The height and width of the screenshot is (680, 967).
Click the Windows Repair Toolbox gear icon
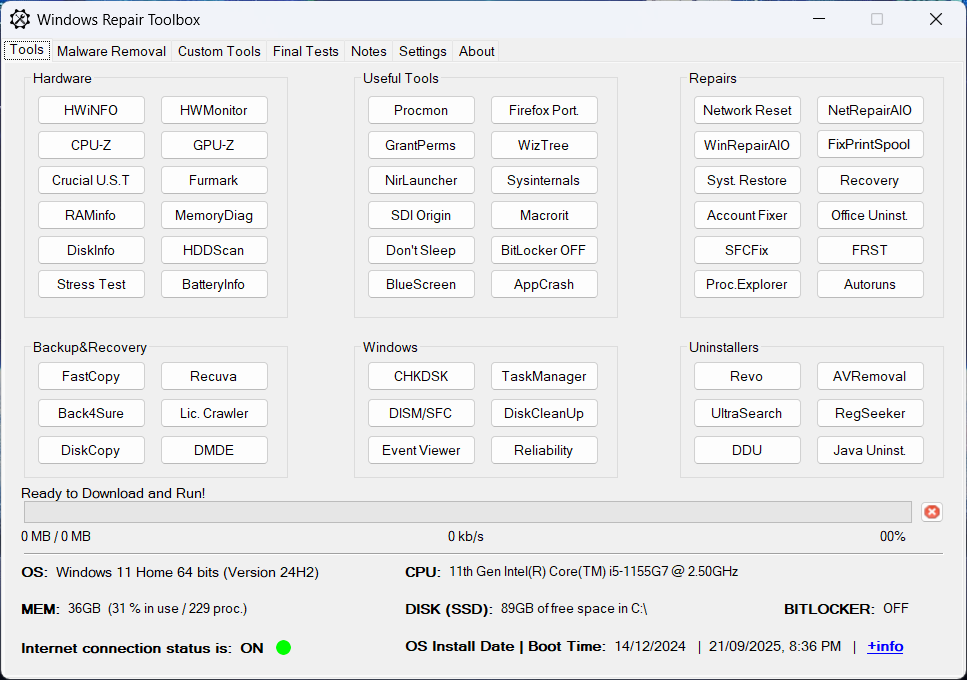(x=20, y=19)
